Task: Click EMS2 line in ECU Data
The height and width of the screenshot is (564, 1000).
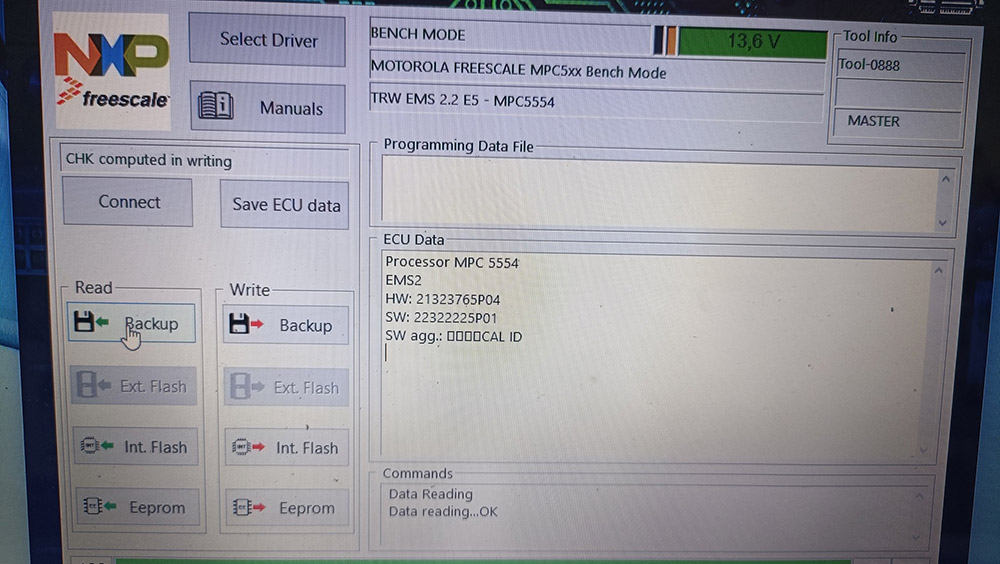Action: tap(403, 281)
